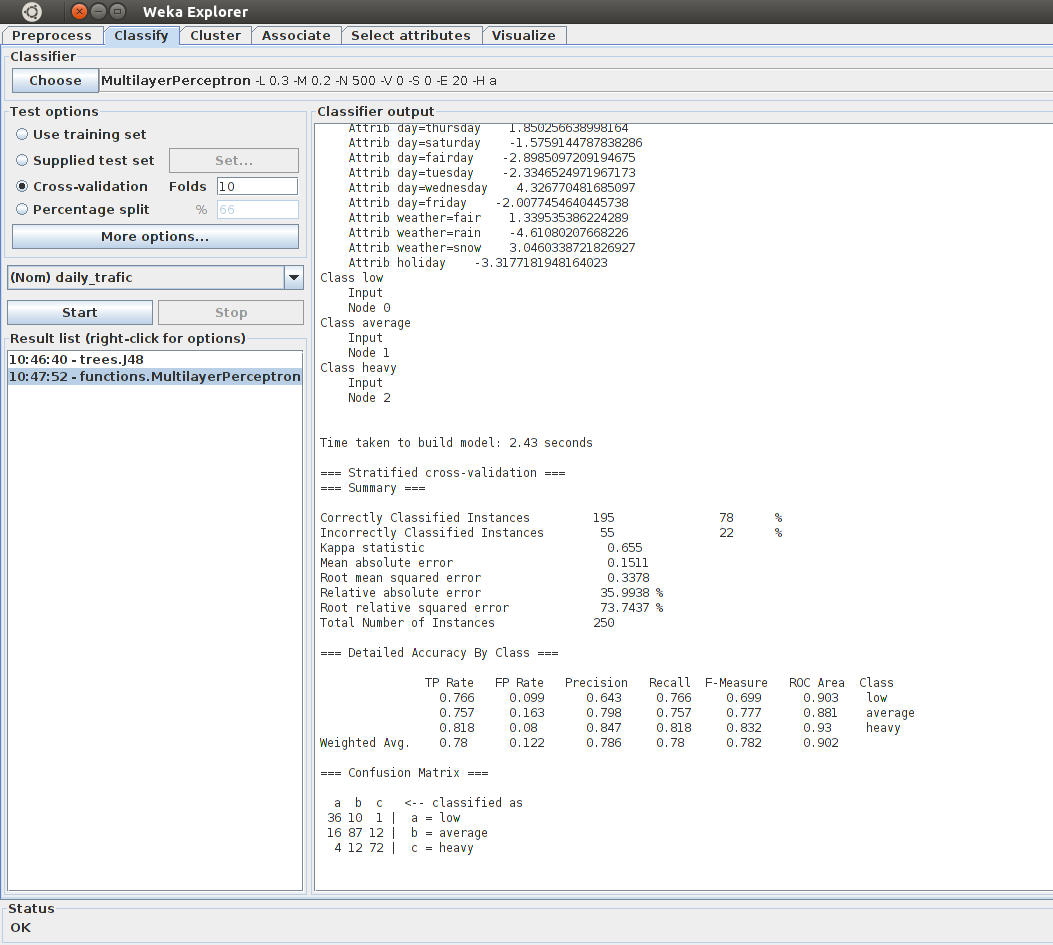
Task: Click the 'Mean absolute error' line
Action: coord(484,563)
